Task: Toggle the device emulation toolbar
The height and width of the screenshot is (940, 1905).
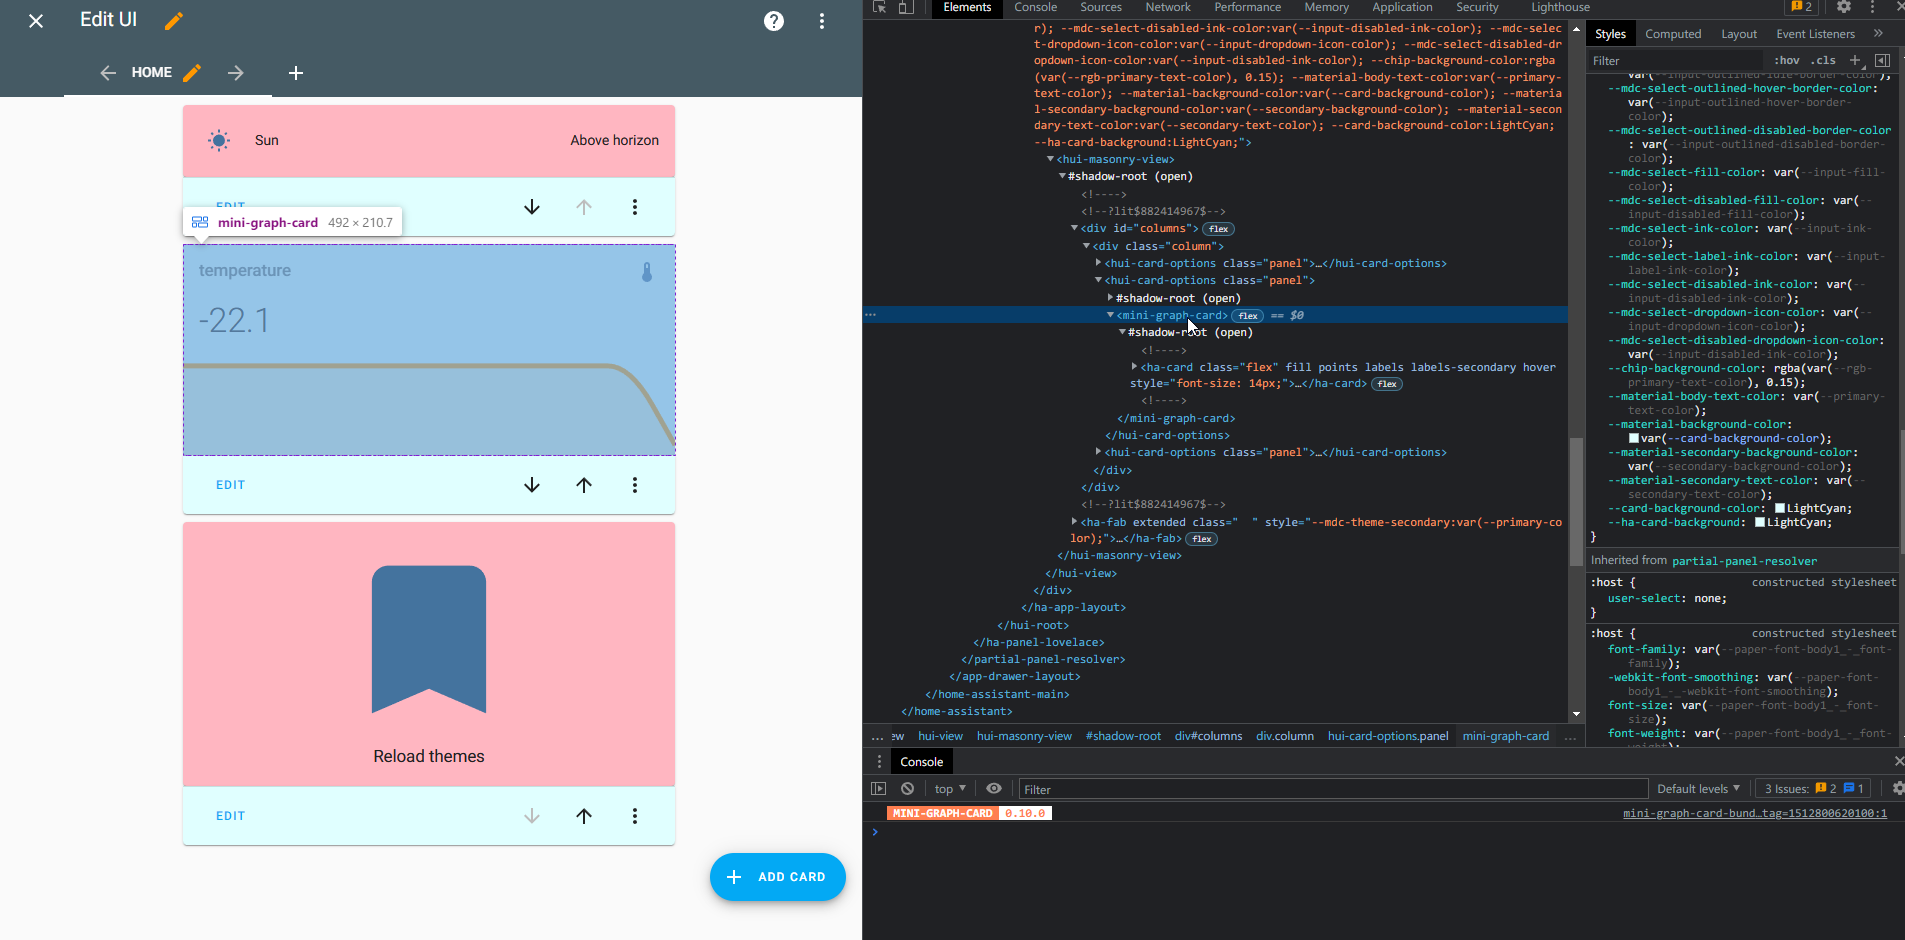Action: [x=903, y=8]
